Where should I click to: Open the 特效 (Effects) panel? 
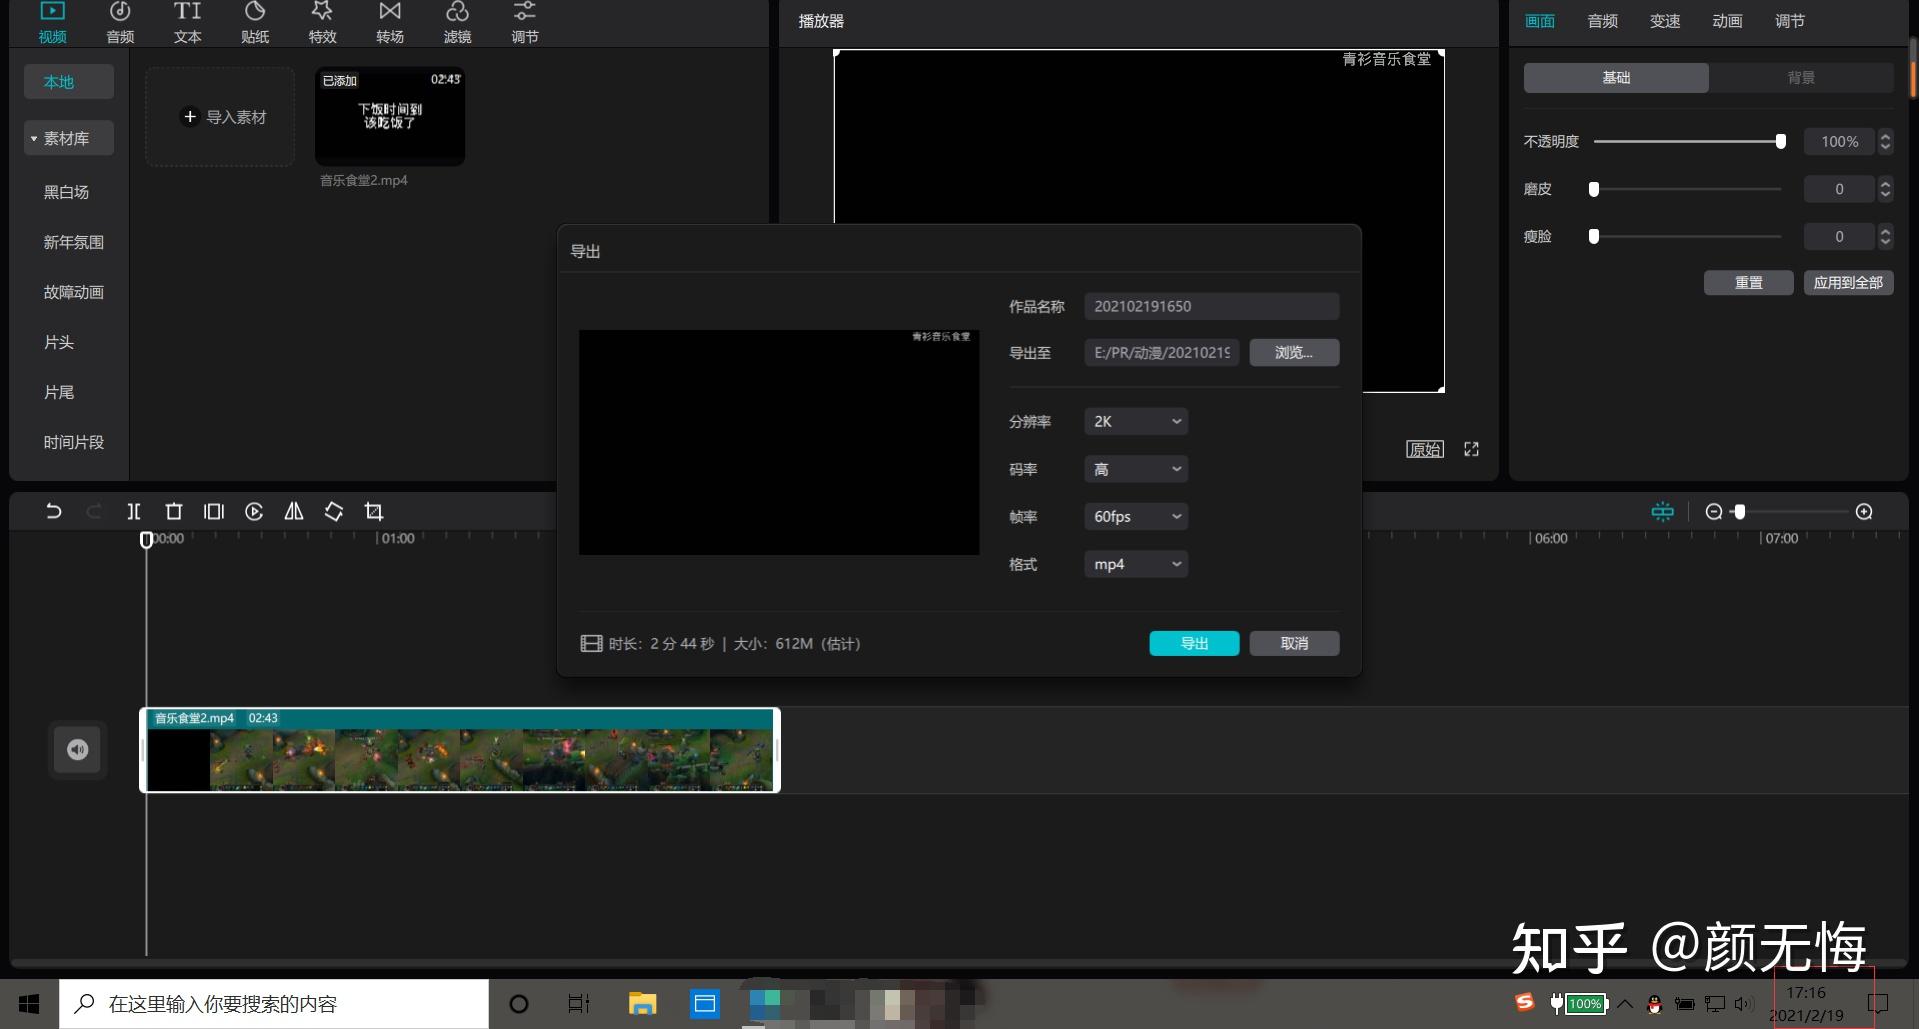[322, 22]
